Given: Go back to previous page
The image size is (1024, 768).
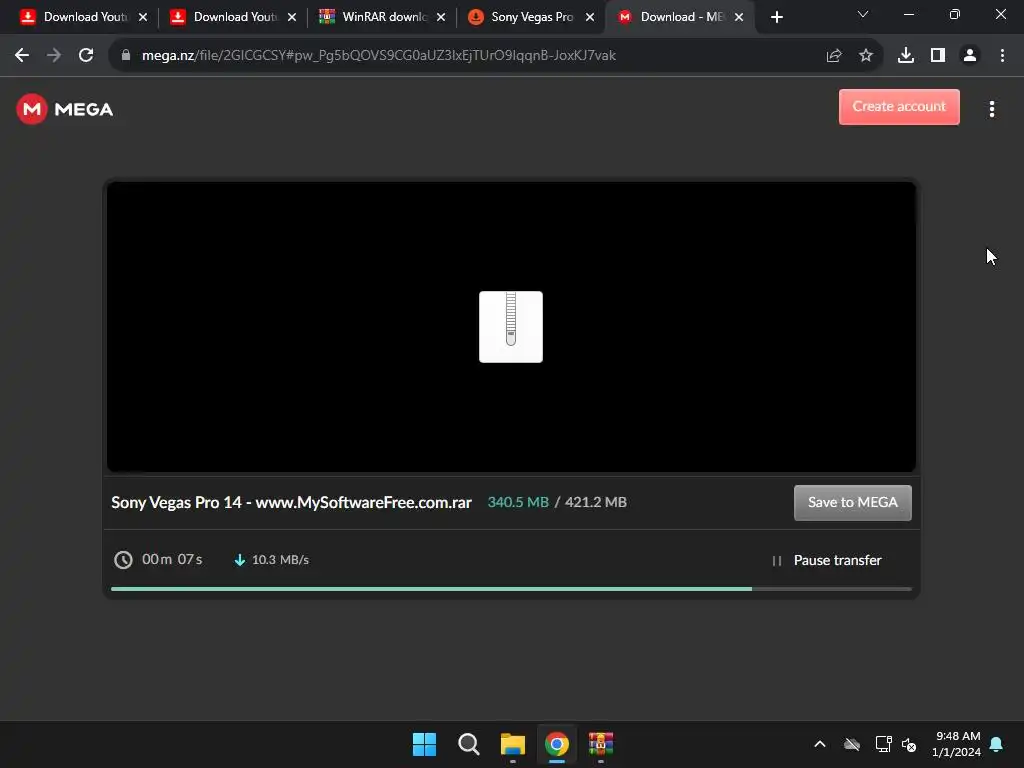Looking at the screenshot, I should (22, 56).
